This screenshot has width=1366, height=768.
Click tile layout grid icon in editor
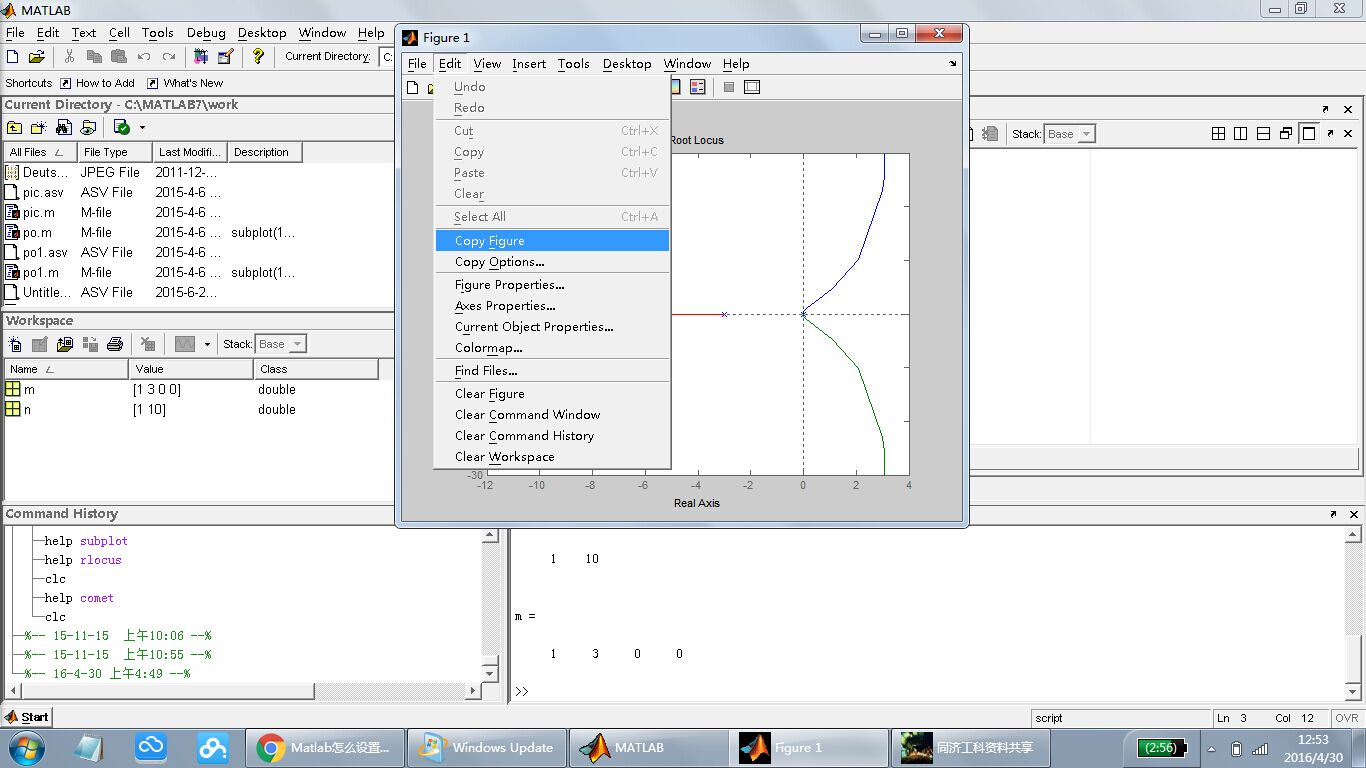(x=1218, y=133)
